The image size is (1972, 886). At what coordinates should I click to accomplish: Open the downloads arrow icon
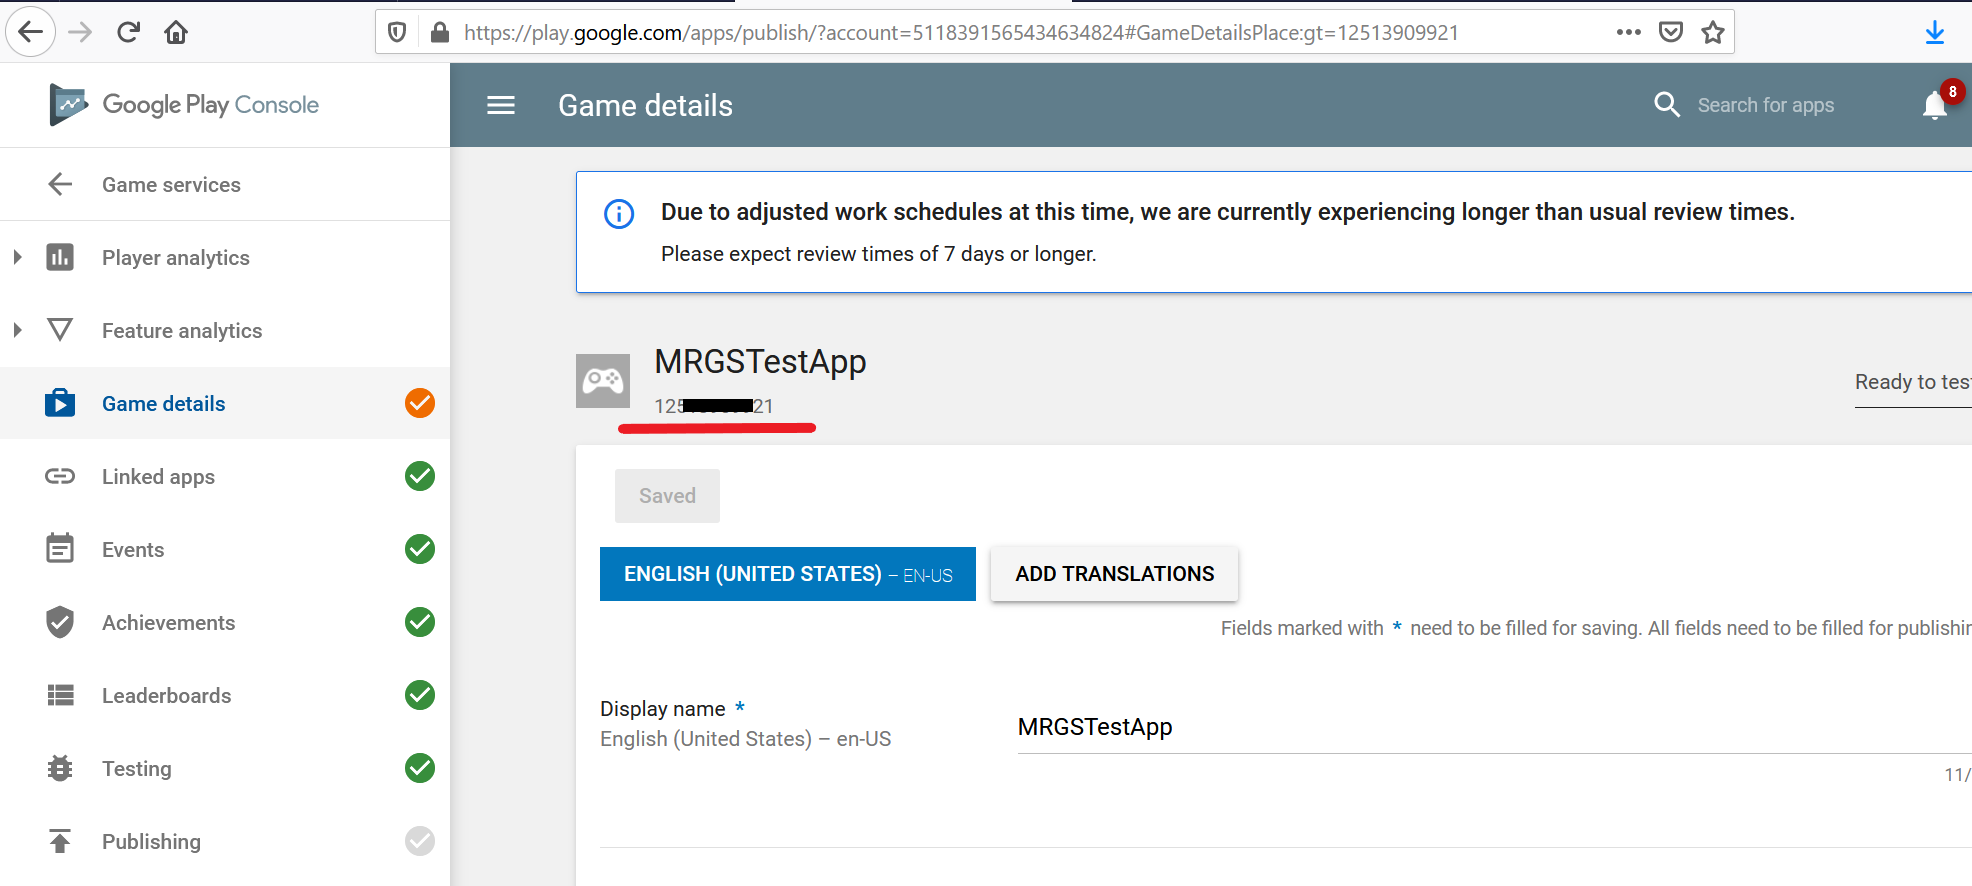1935,32
